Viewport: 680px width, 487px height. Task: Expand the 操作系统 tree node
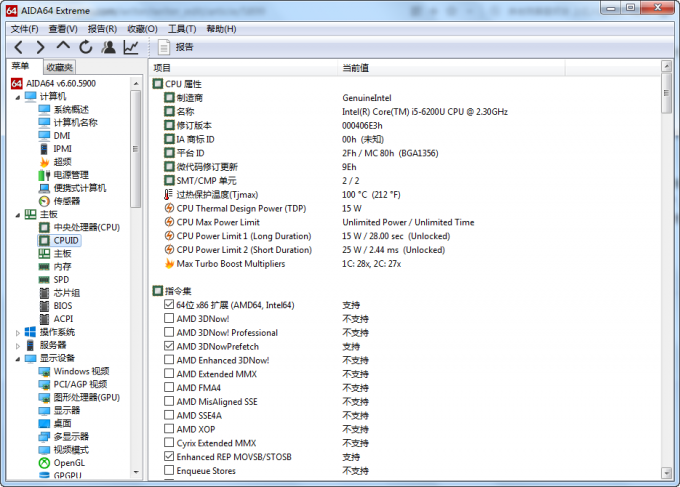coord(18,332)
